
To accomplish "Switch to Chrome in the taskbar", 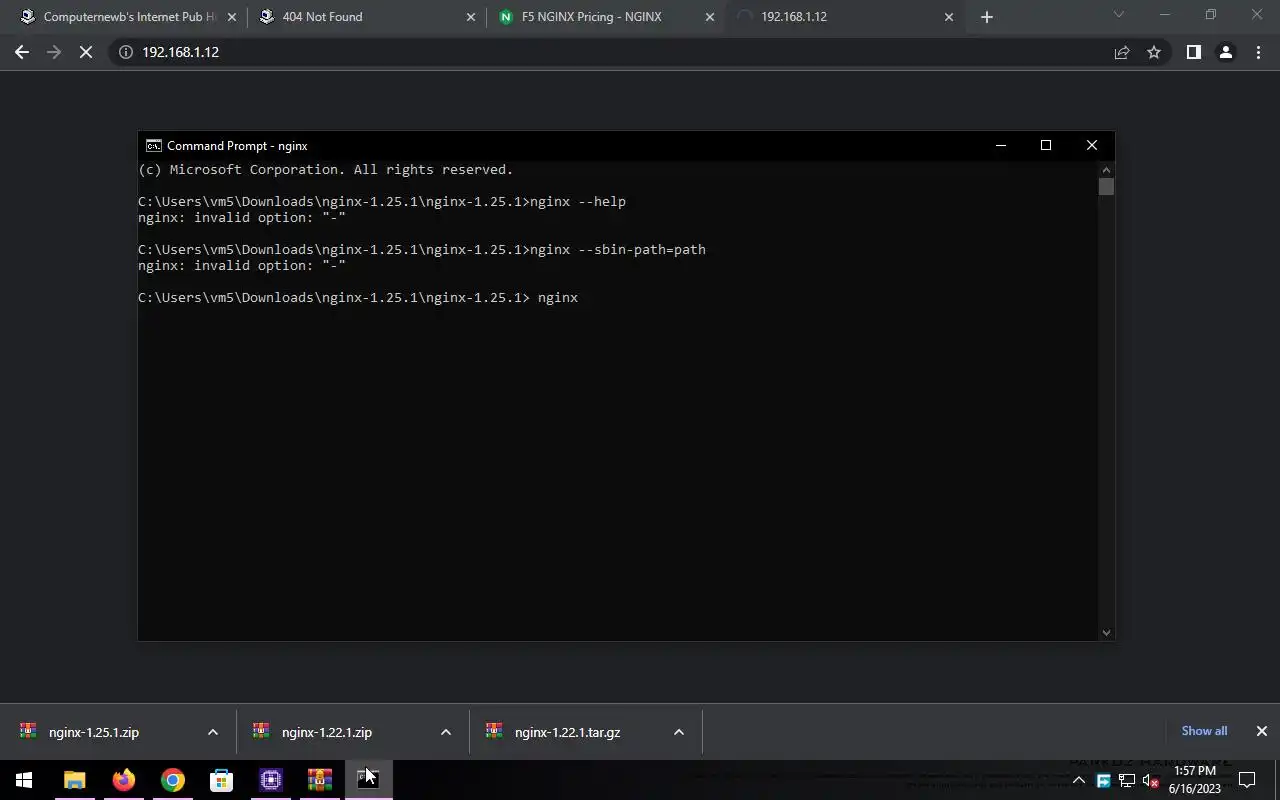I will pyautogui.click(x=173, y=780).
